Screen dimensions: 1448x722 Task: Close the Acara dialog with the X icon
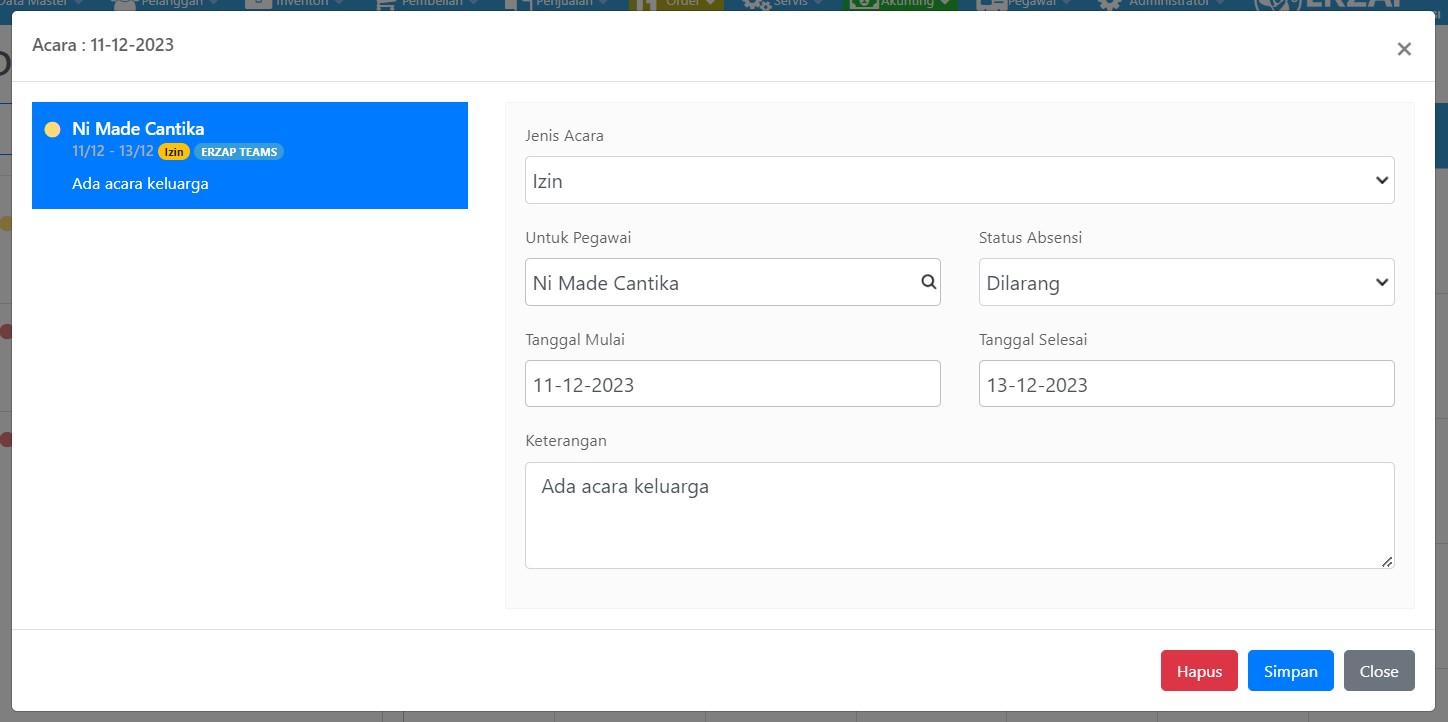click(1404, 49)
